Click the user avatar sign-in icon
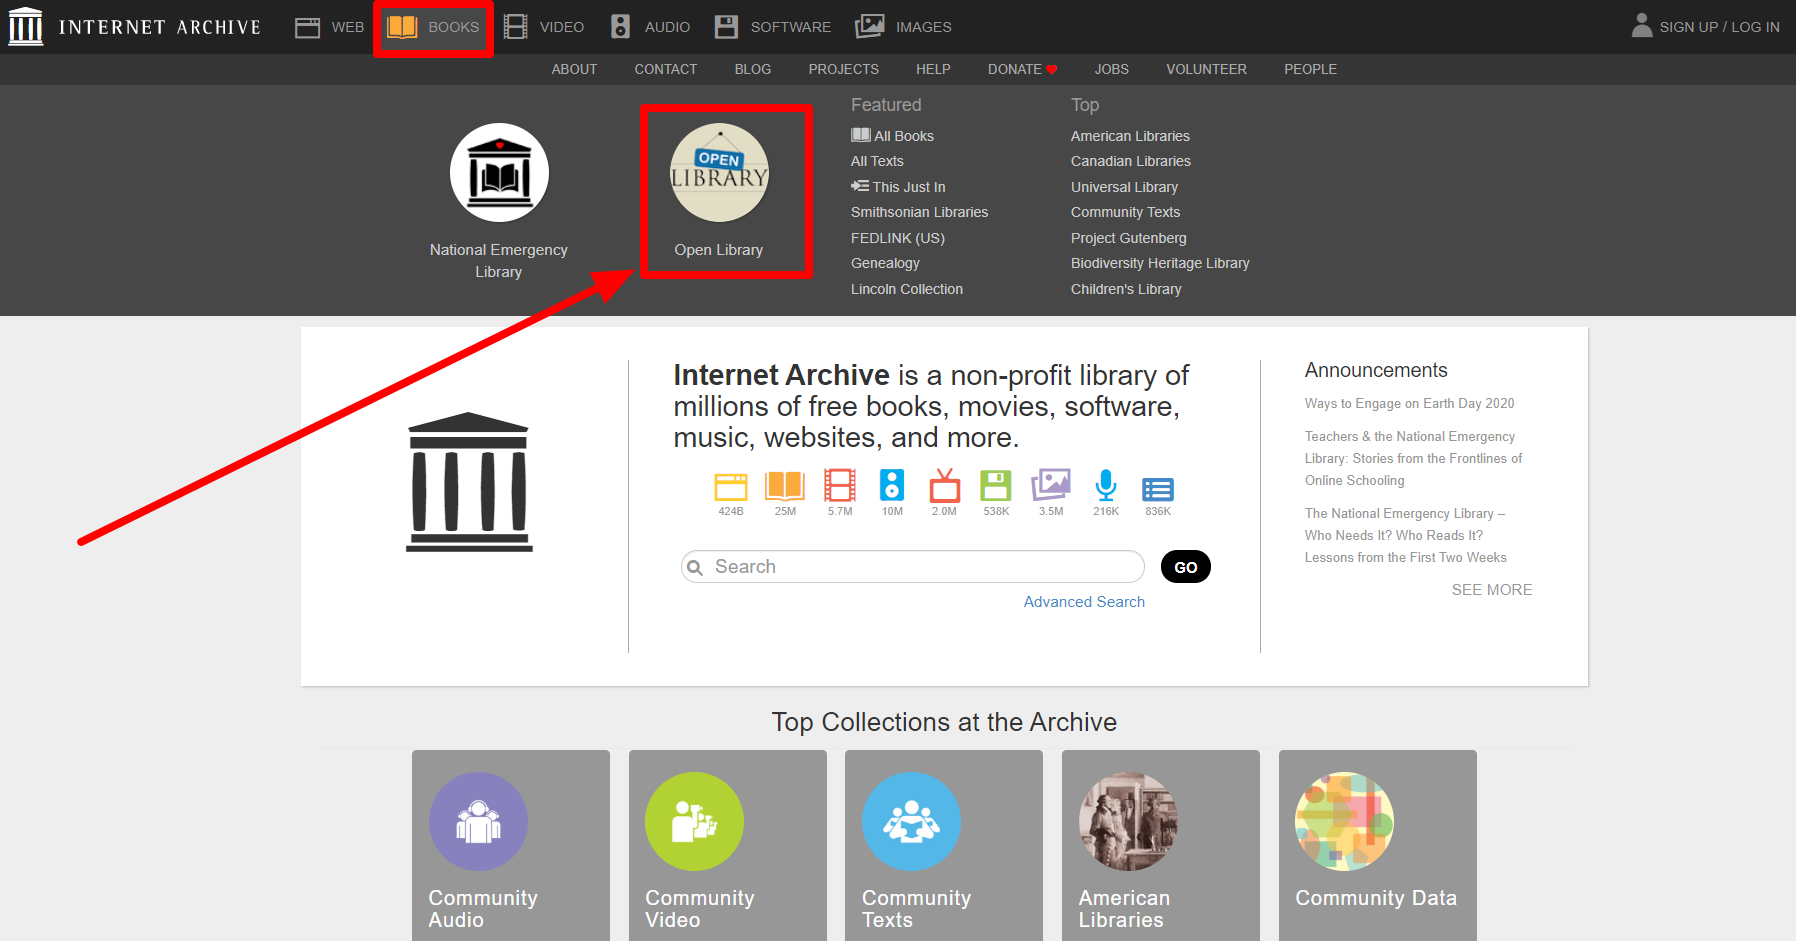 [x=1642, y=25]
